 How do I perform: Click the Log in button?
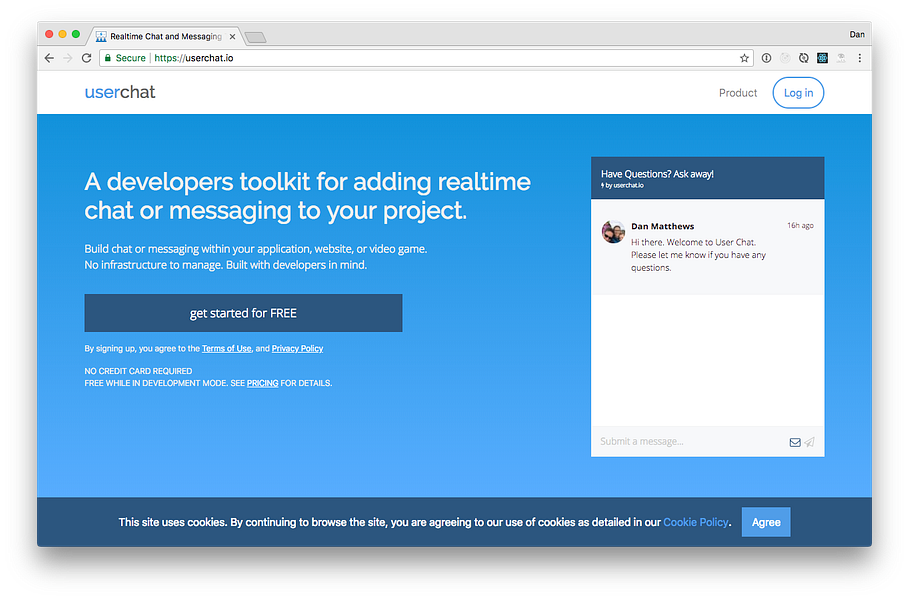coord(798,93)
